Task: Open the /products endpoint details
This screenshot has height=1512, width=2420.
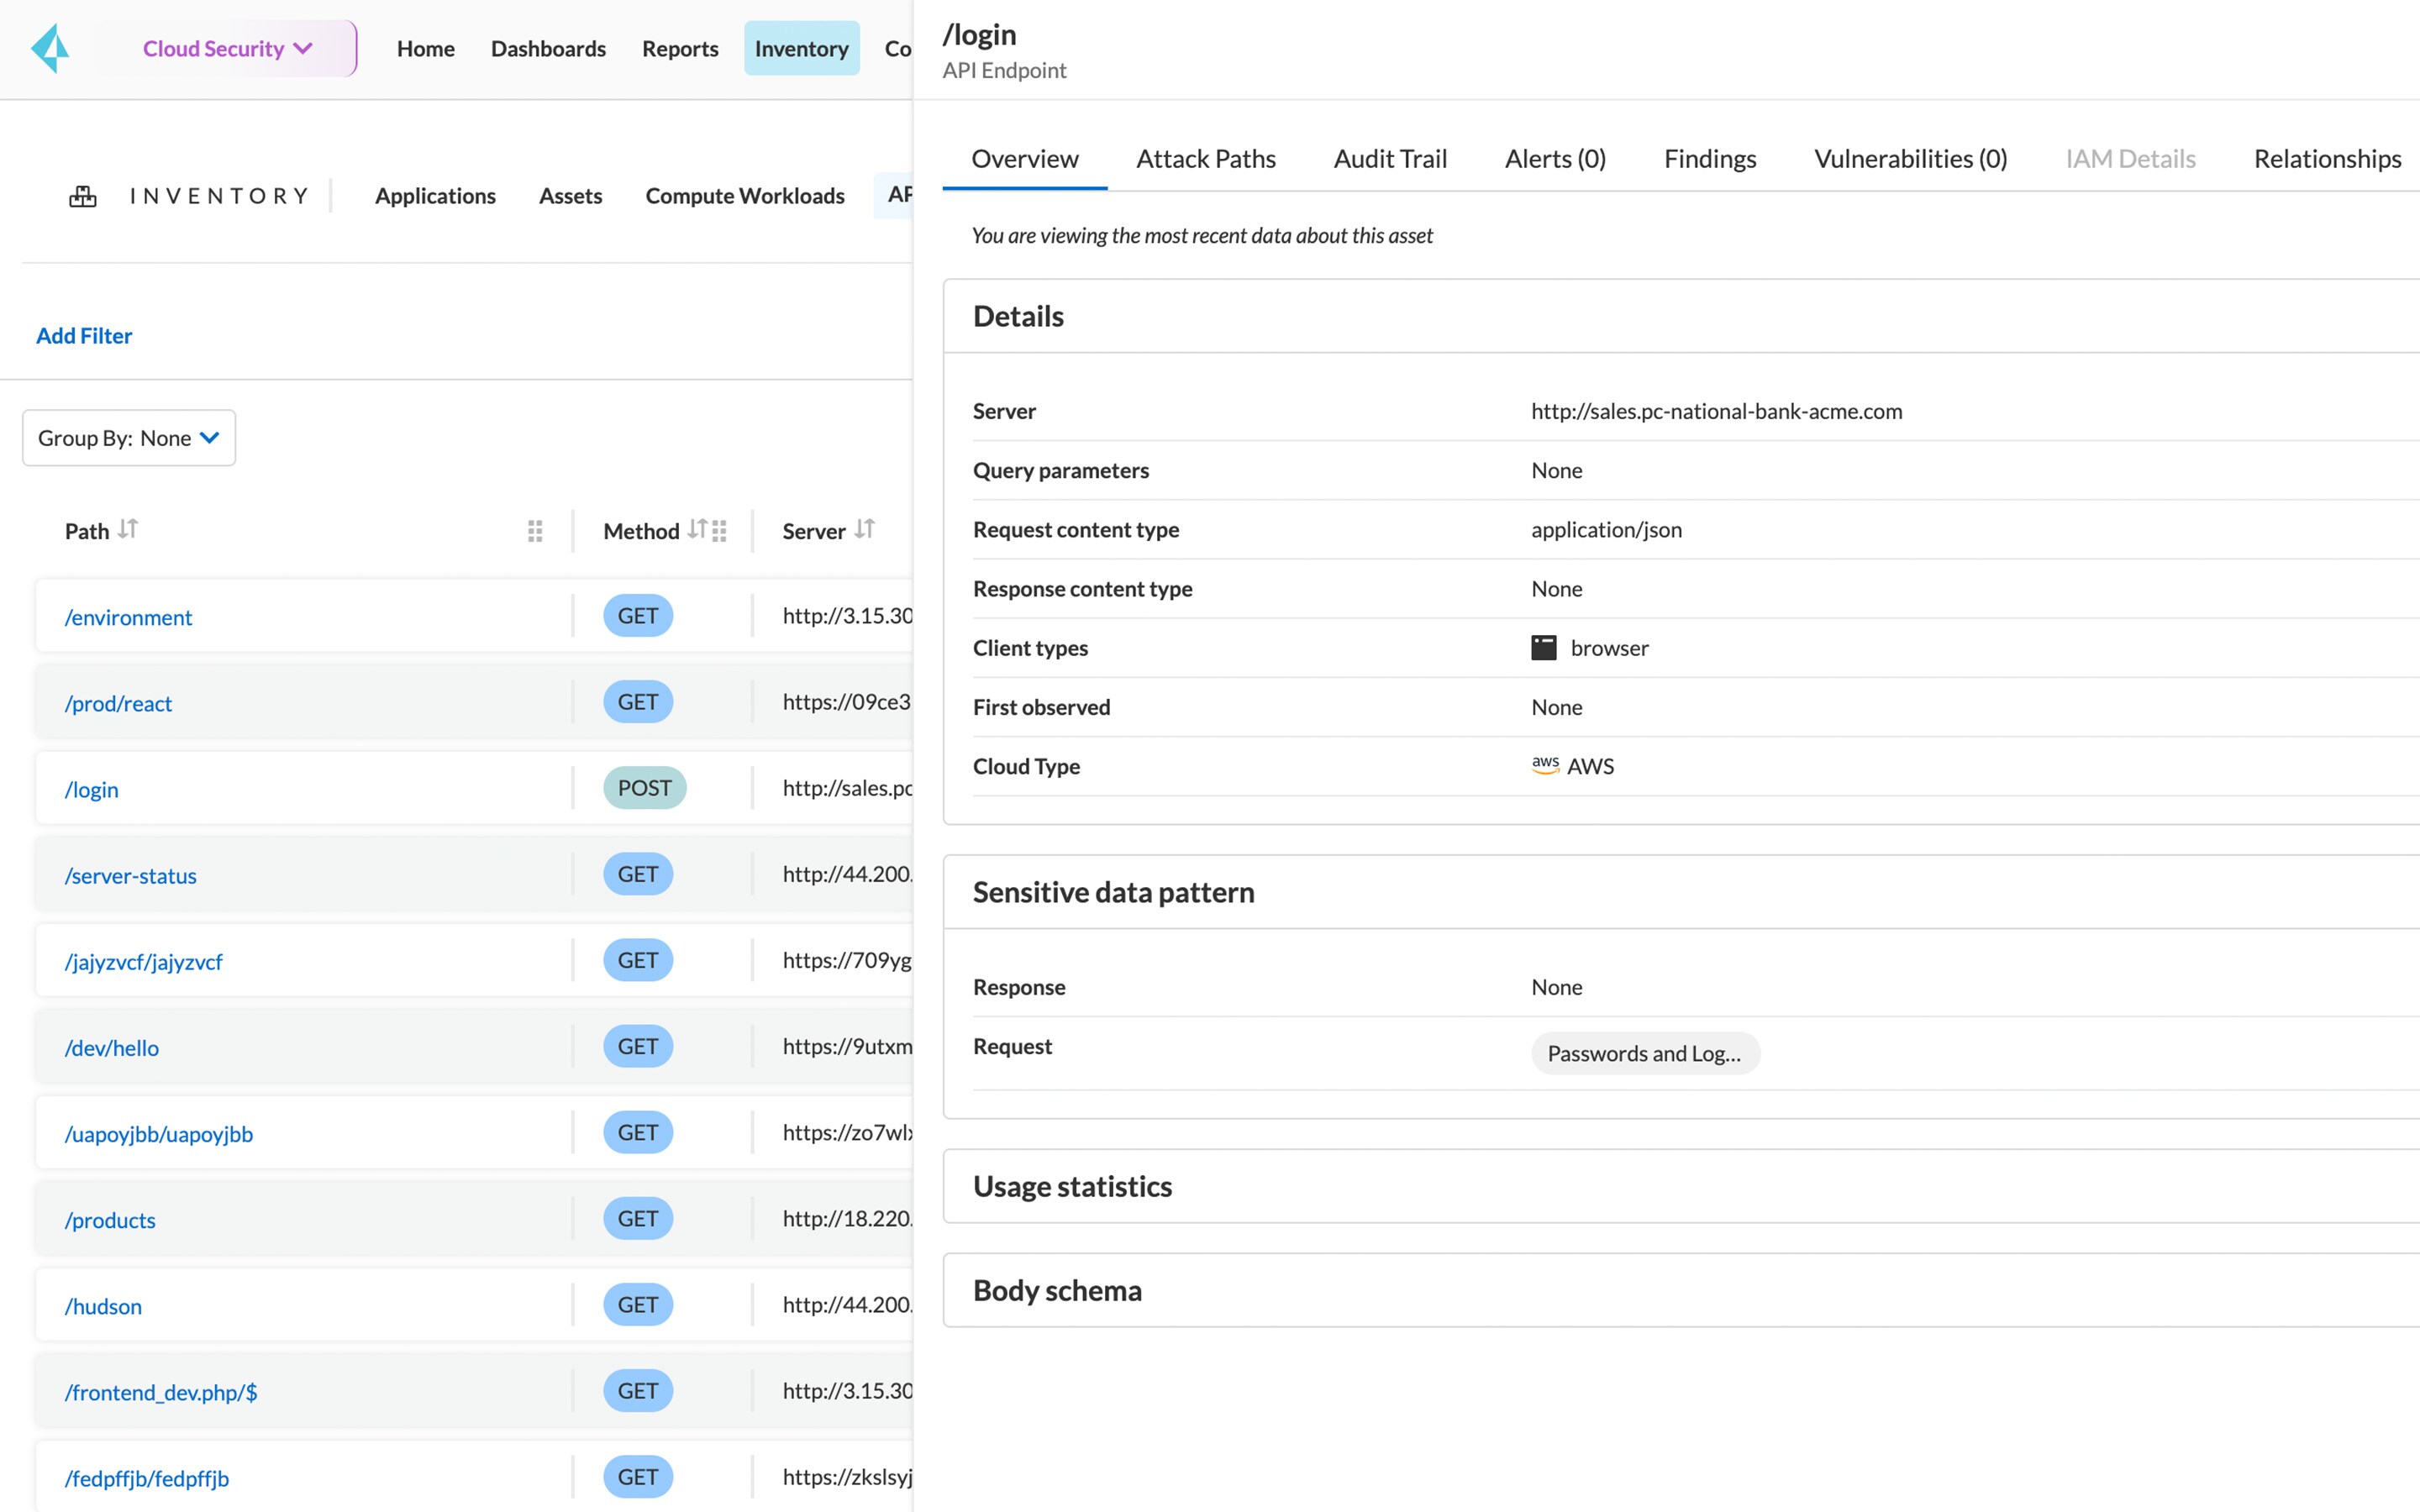Action: [x=110, y=1219]
